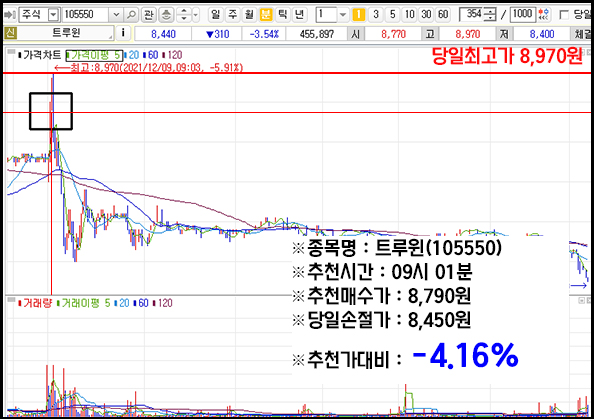Expand the 주식 type dropdown
Screen dimensions: 594x419
(x=54, y=15)
